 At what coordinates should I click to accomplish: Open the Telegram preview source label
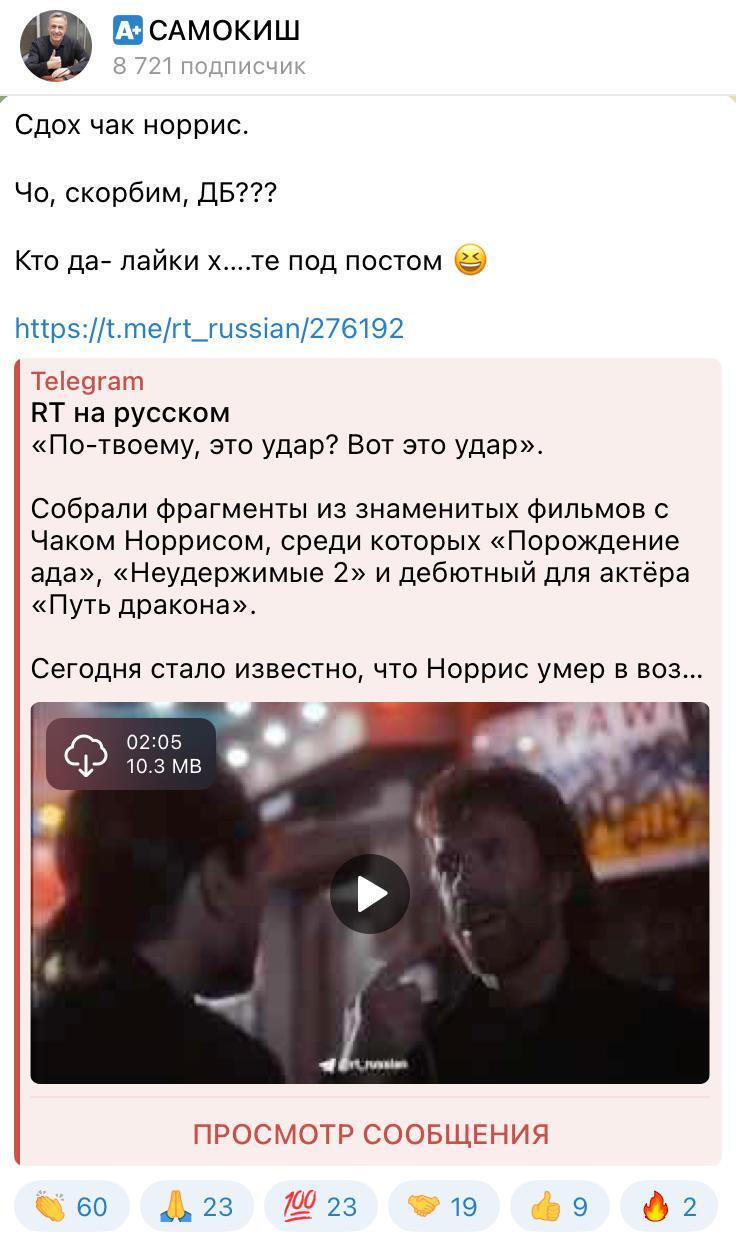click(87, 381)
